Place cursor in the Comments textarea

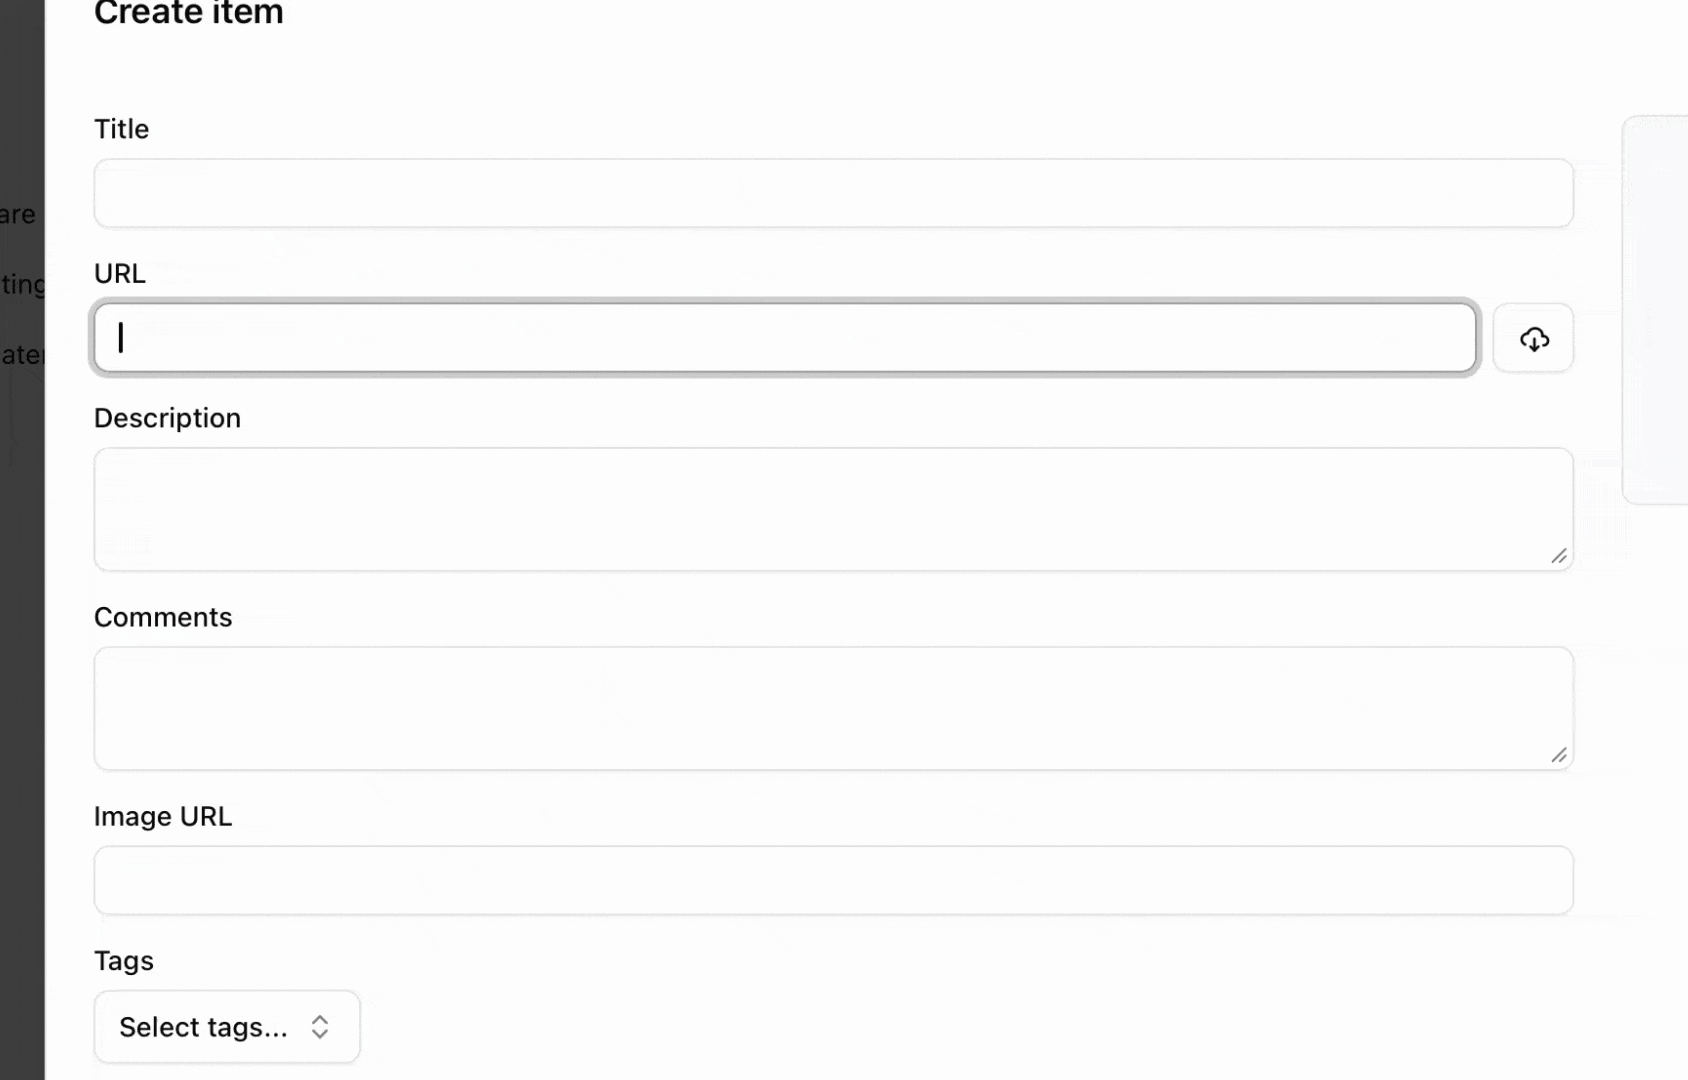833,708
